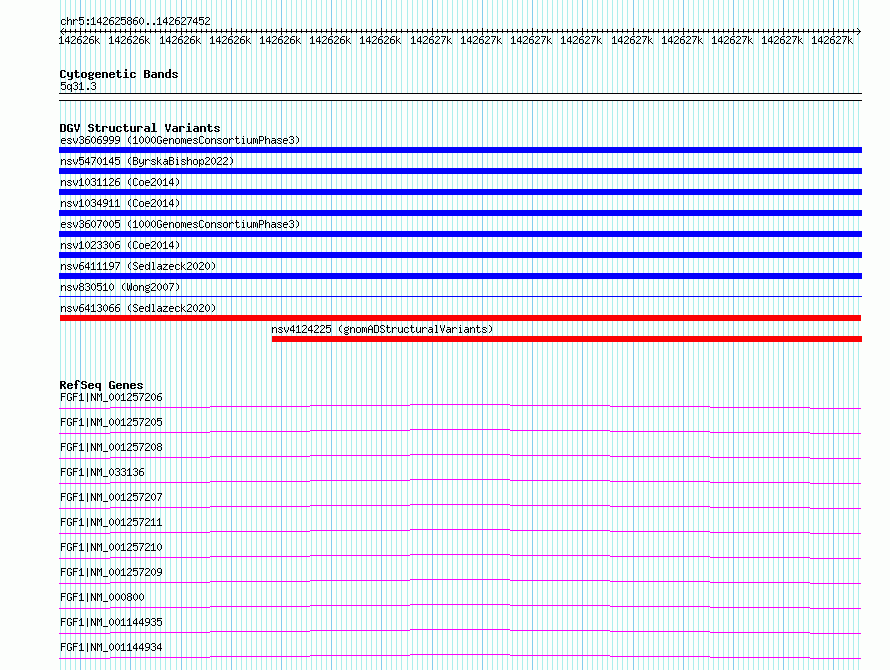Click the DGV Structural Variants track title
890x670 pixels.
pyautogui.click(x=140, y=128)
